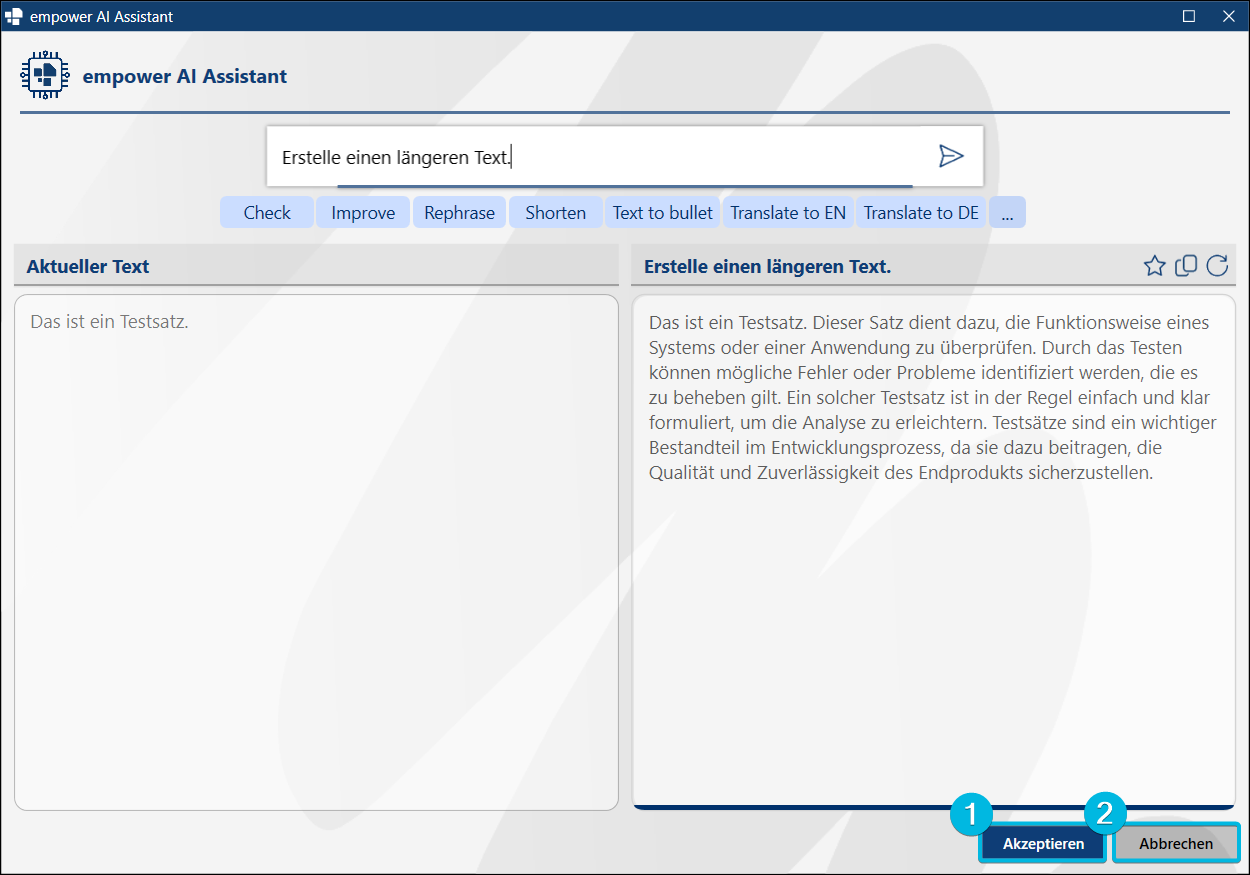Click the Text to bullet action

point(663,212)
